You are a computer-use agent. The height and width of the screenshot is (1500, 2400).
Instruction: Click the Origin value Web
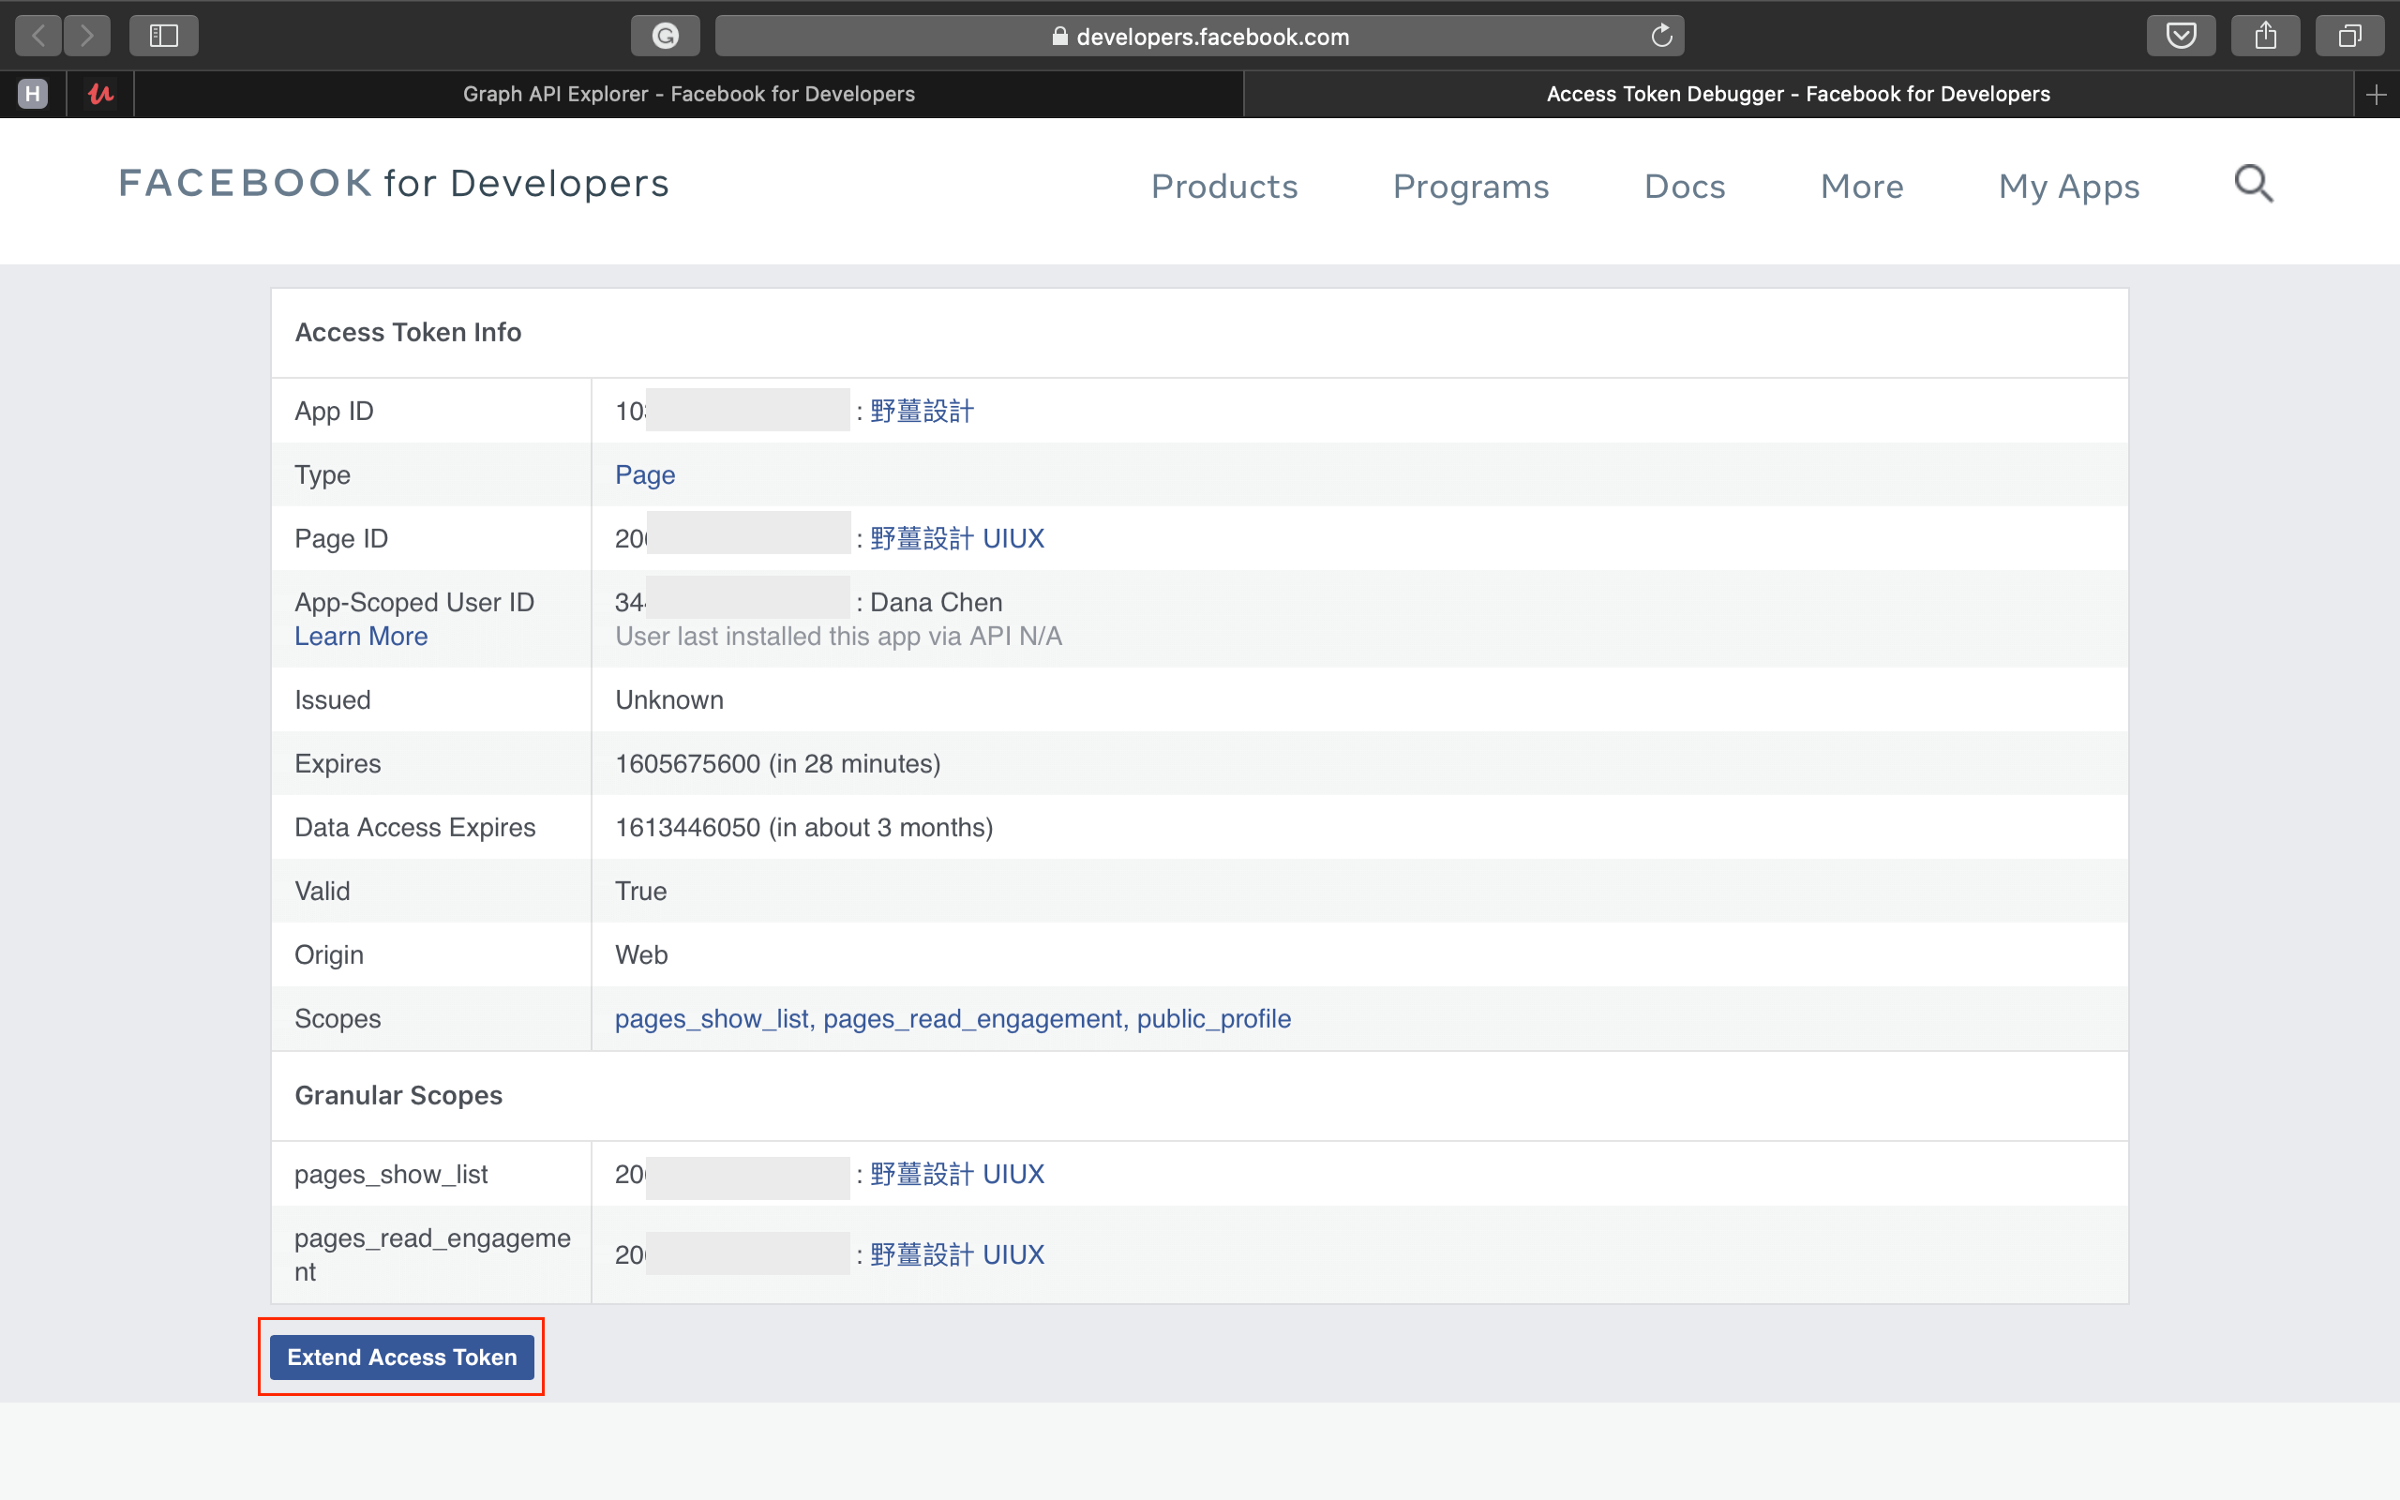pos(641,955)
